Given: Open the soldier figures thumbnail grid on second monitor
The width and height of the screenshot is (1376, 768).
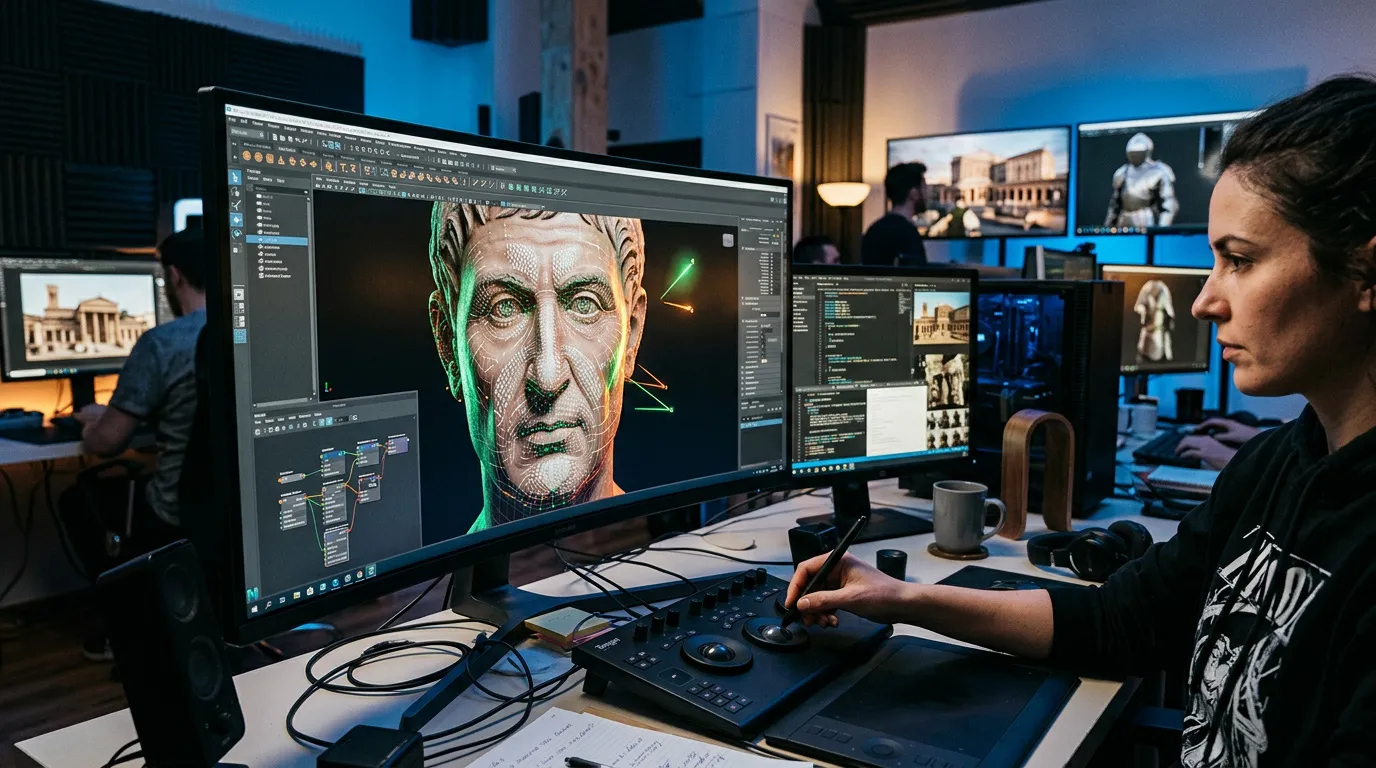Looking at the screenshot, I should click(x=948, y=429).
